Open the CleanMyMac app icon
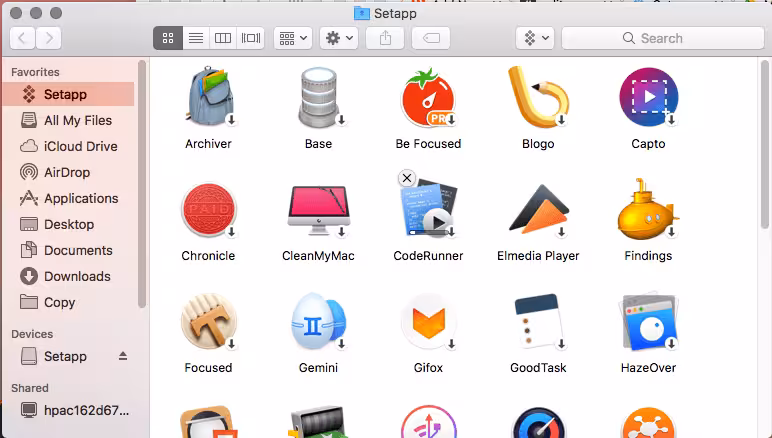Image resolution: width=772 pixels, height=438 pixels. [319, 210]
